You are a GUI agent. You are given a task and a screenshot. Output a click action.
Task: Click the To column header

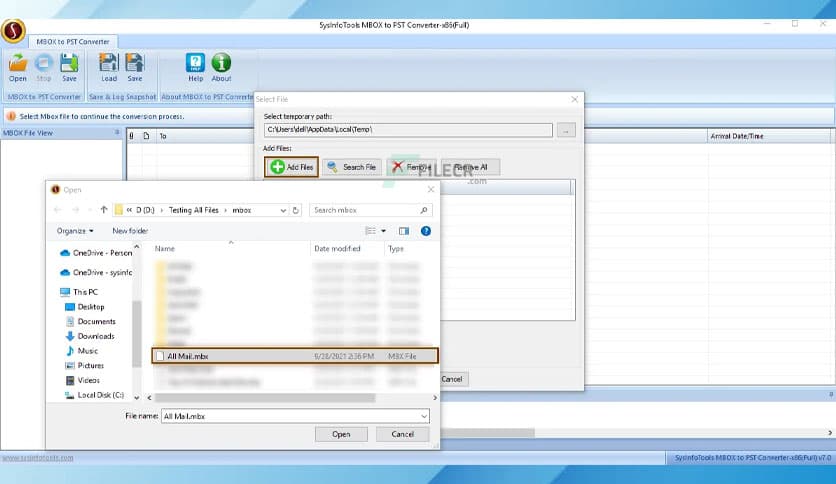163,136
